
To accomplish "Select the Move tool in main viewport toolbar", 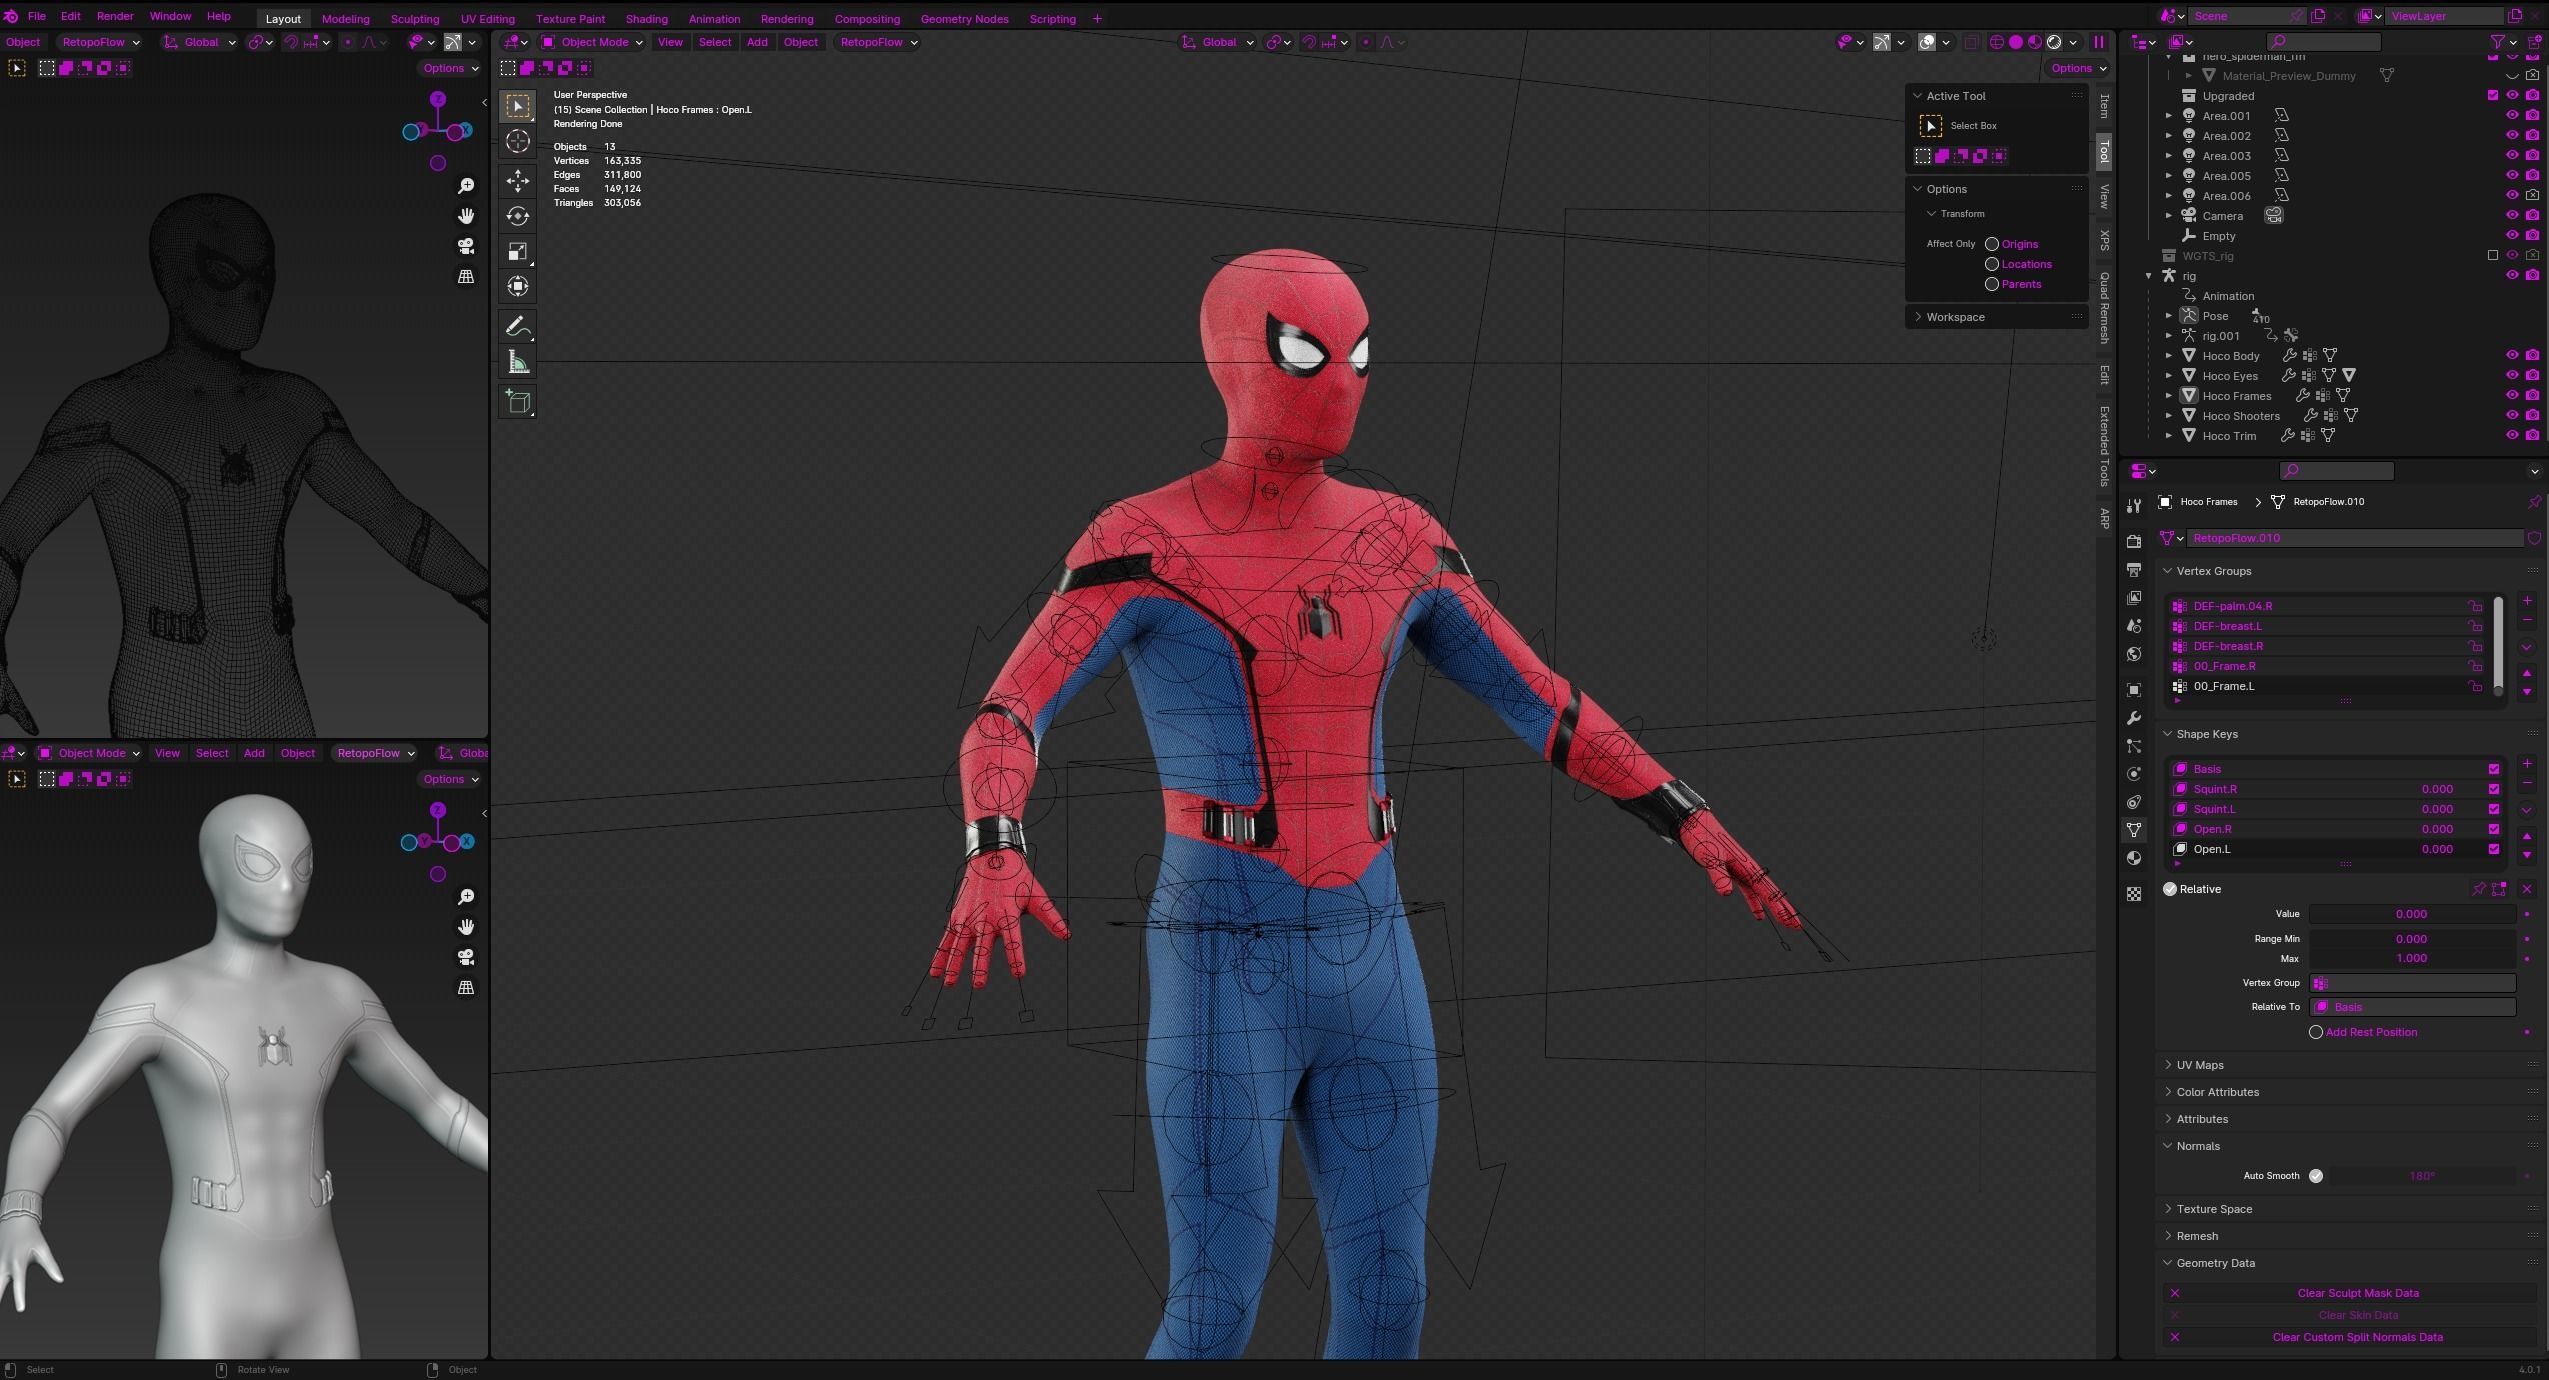I will 518,180.
